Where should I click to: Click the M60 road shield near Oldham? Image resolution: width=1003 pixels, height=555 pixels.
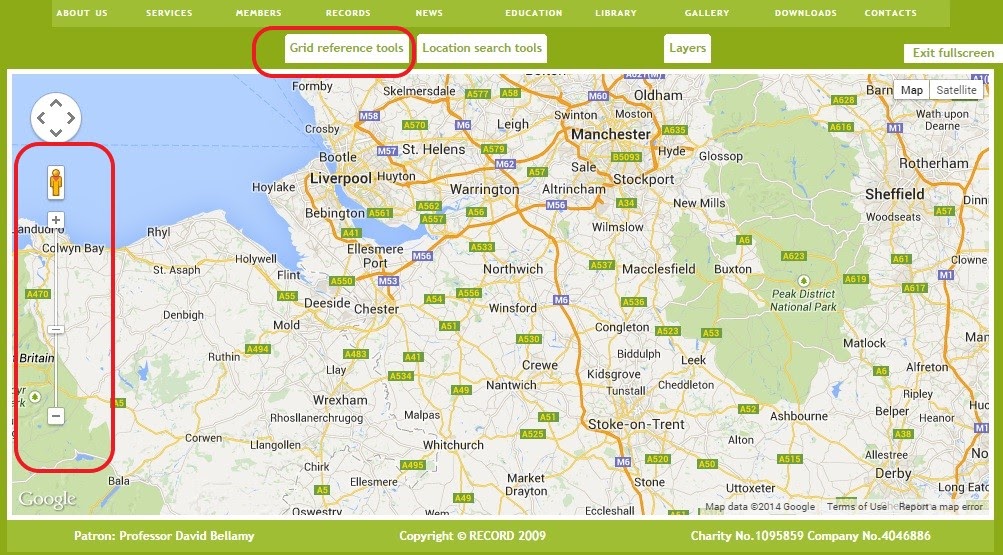[x=597, y=96]
